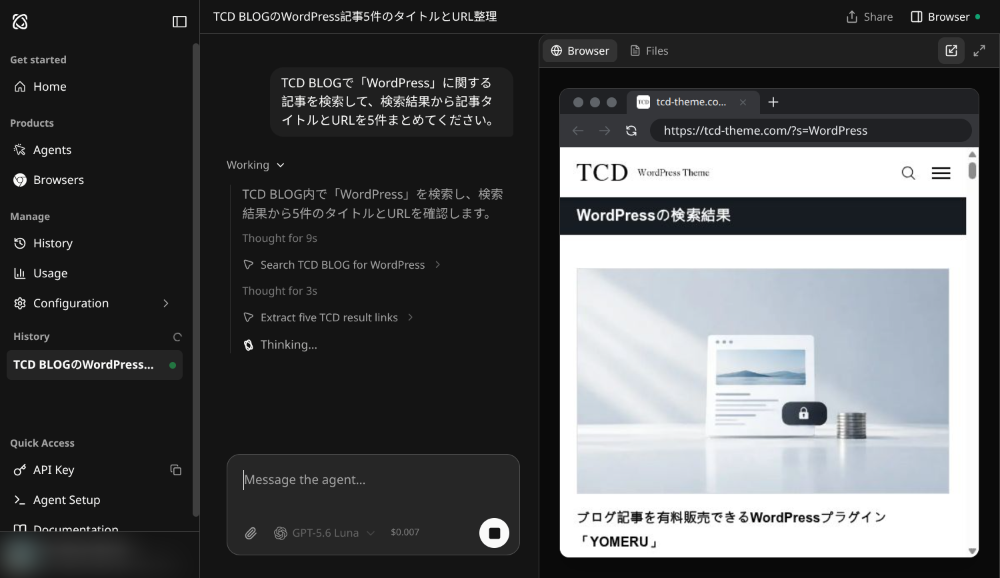The width and height of the screenshot is (1000, 578).
Task: Click the app logo in top-left corner
Action: pyautogui.click(x=20, y=22)
